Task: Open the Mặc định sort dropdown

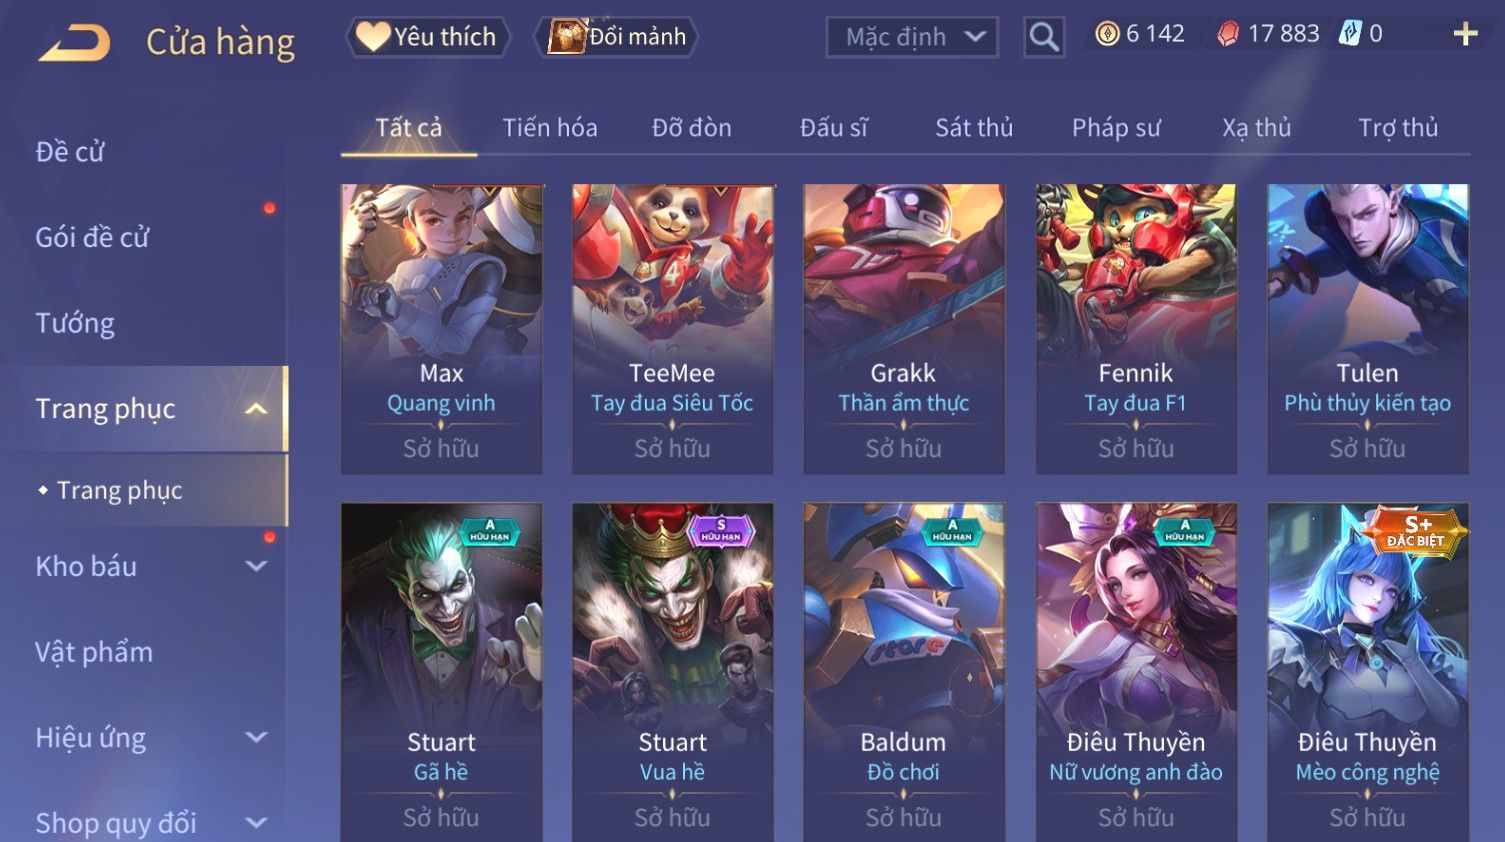Action: [x=912, y=38]
